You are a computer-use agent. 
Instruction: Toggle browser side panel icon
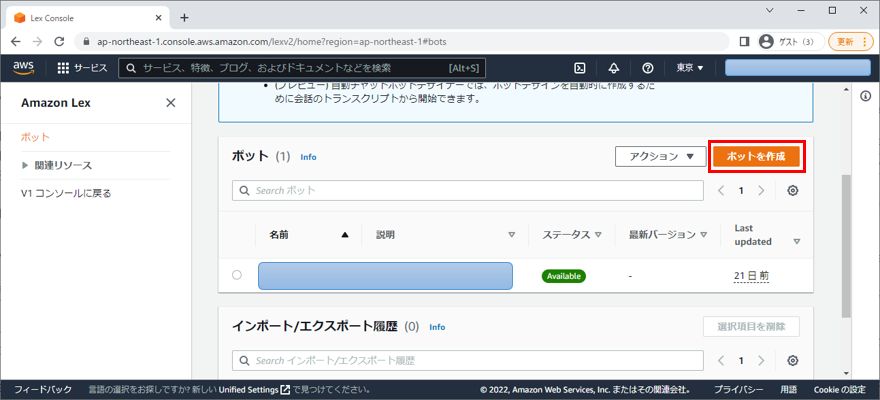tap(744, 42)
